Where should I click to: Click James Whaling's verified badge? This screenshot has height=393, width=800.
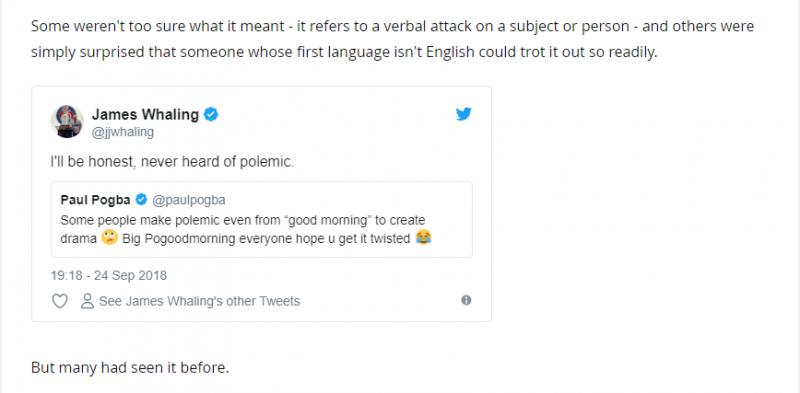pos(211,114)
